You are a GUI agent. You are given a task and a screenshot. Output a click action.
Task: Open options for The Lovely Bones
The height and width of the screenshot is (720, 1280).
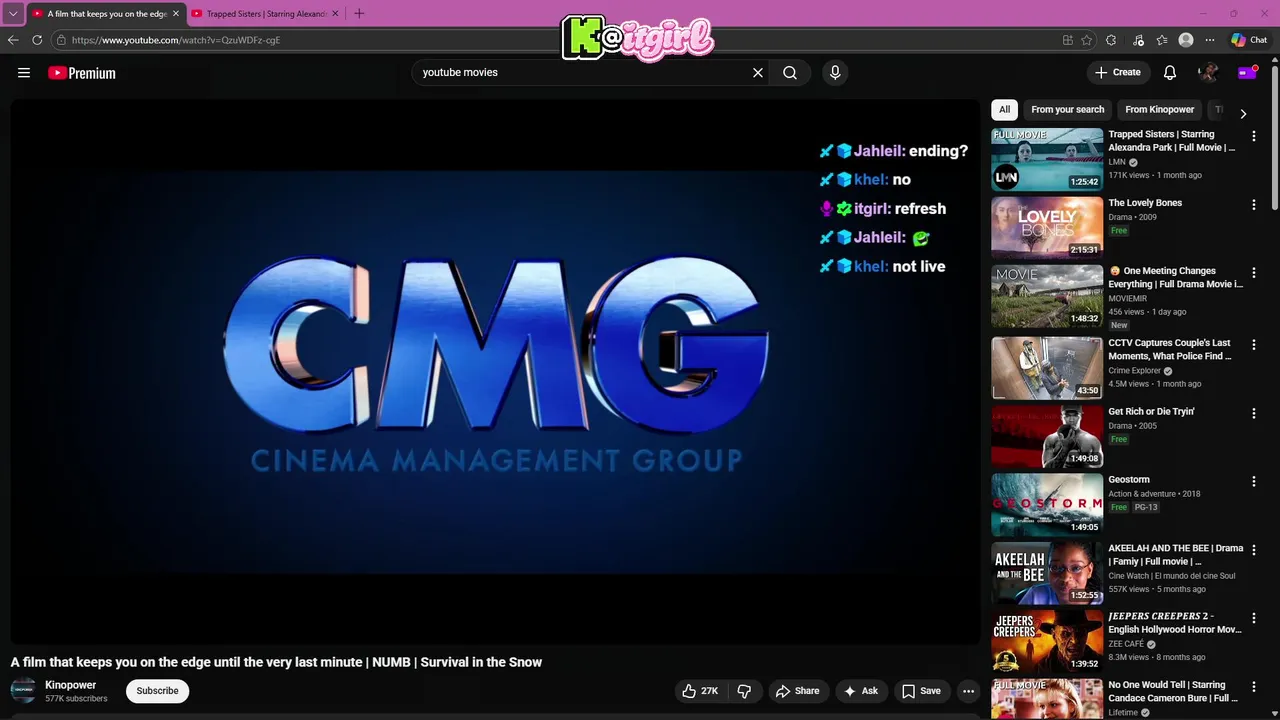1254,204
